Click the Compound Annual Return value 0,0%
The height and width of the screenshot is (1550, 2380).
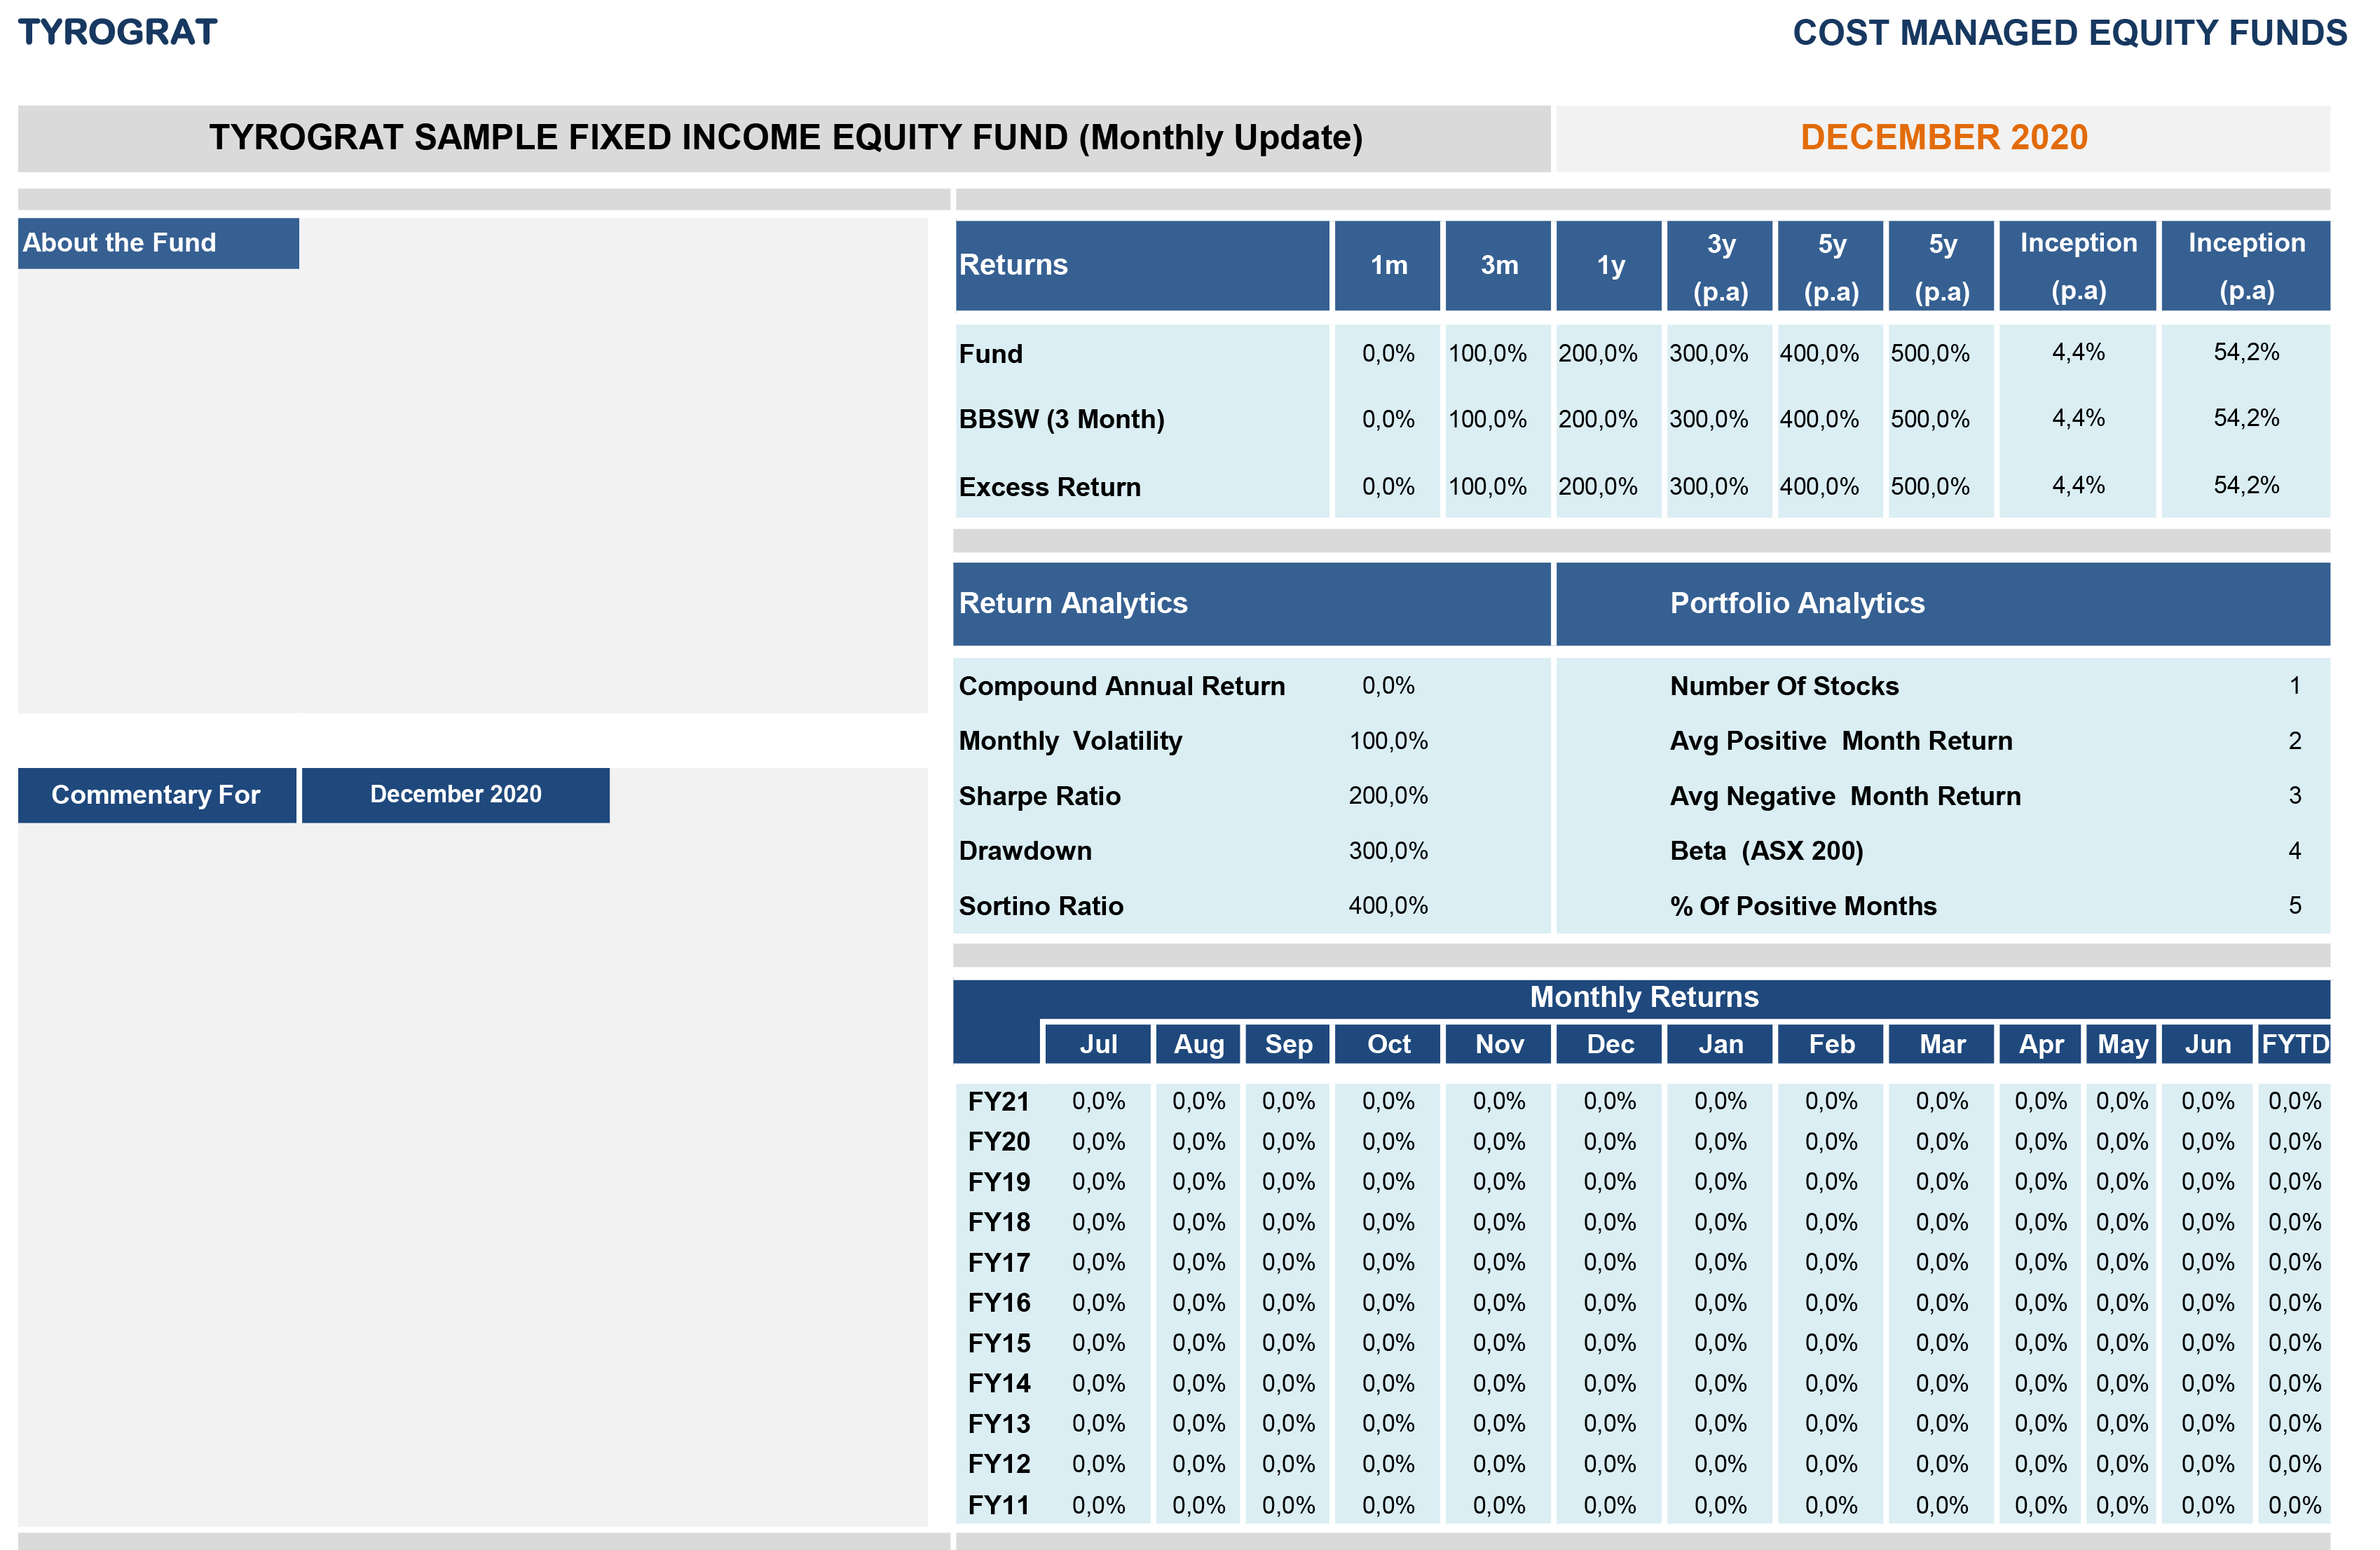1388,686
